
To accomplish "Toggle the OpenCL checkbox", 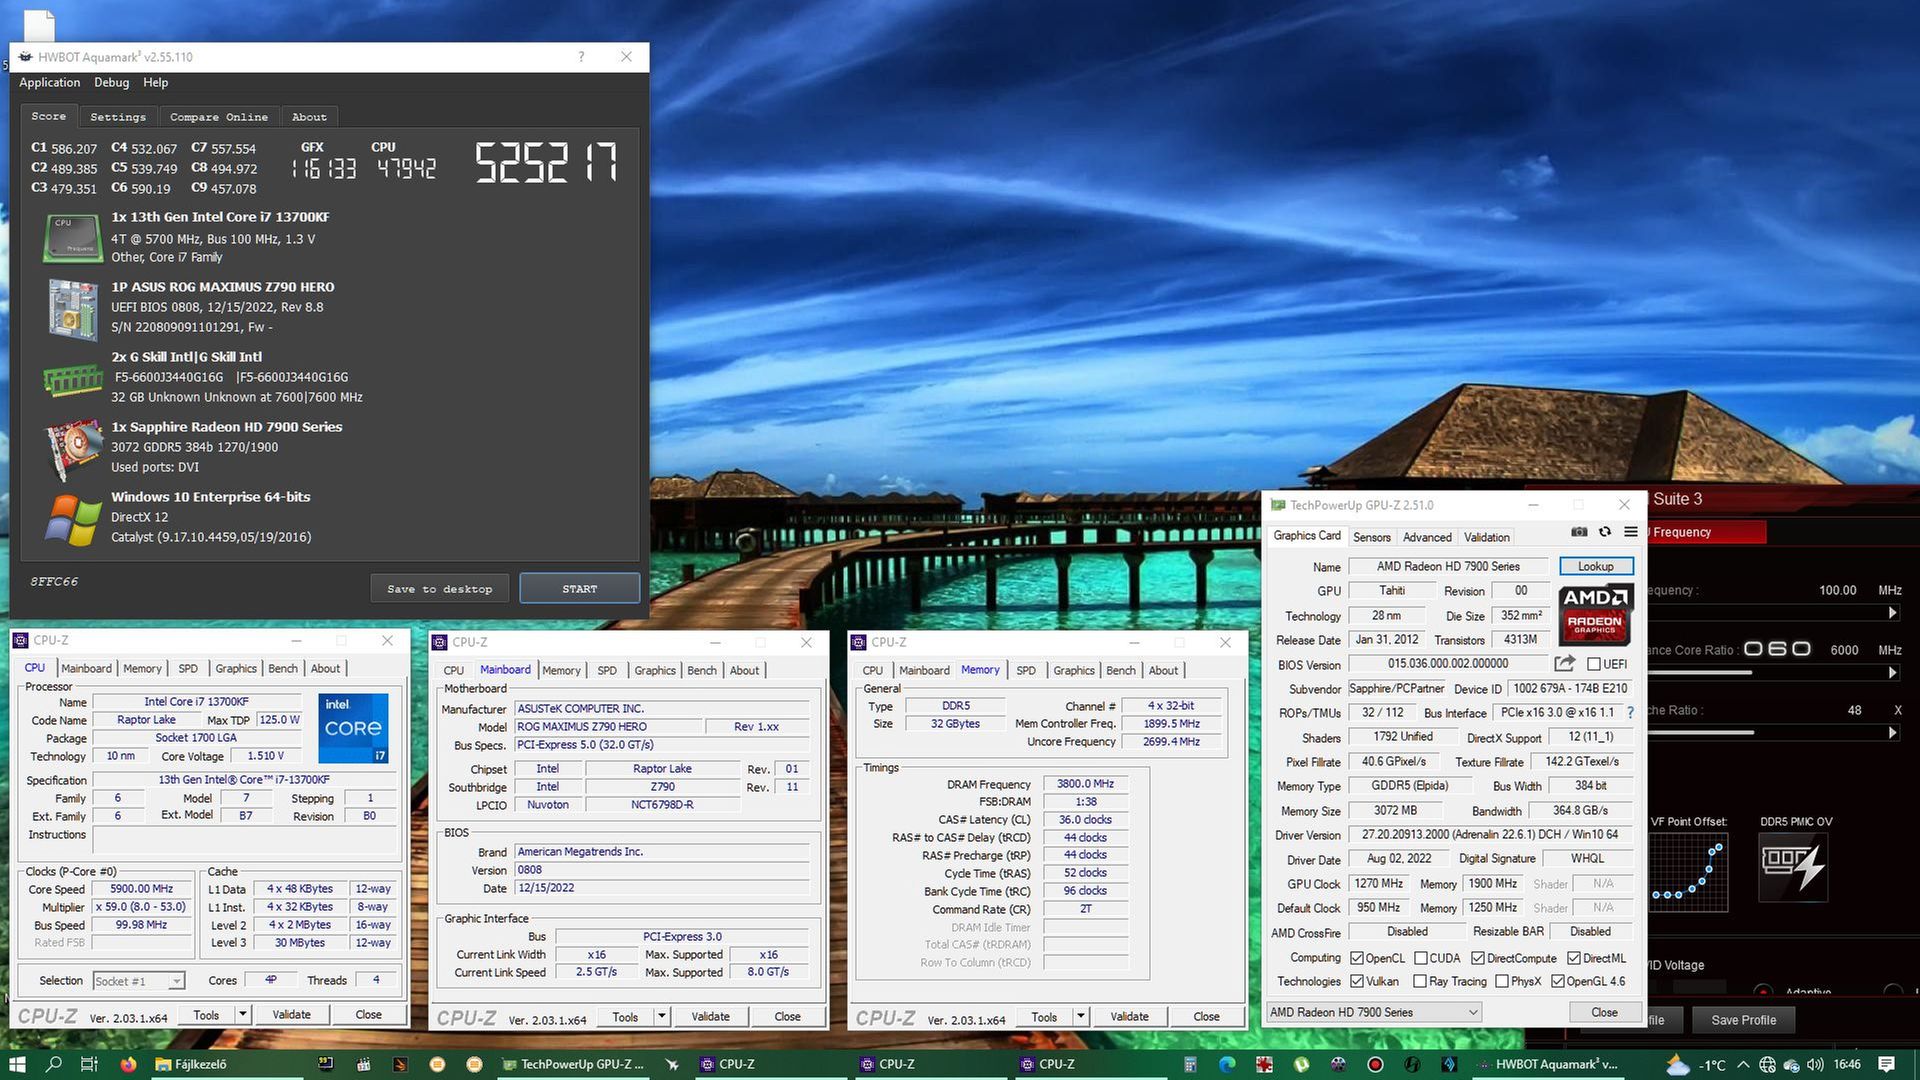I will pyautogui.click(x=1357, y=958).
